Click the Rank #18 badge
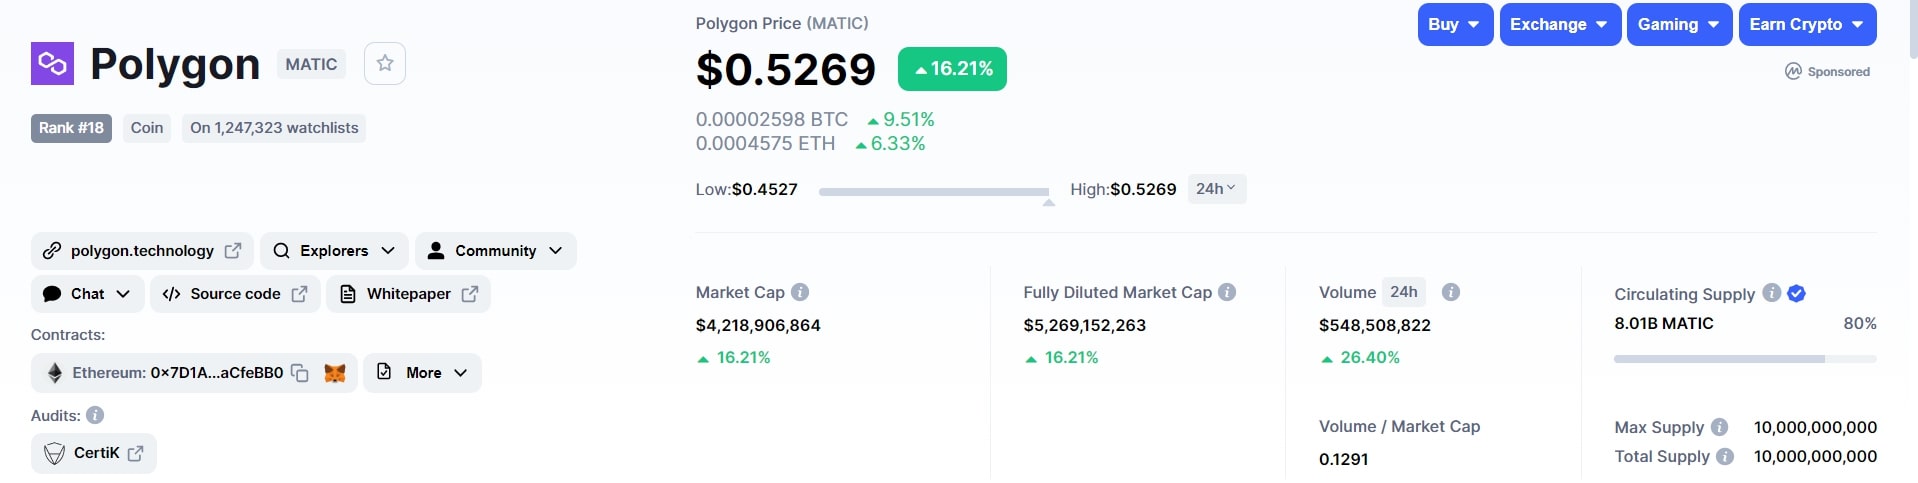Image resolution: width=1918 pixels, height=483 pixels. (x=71, y=128)
